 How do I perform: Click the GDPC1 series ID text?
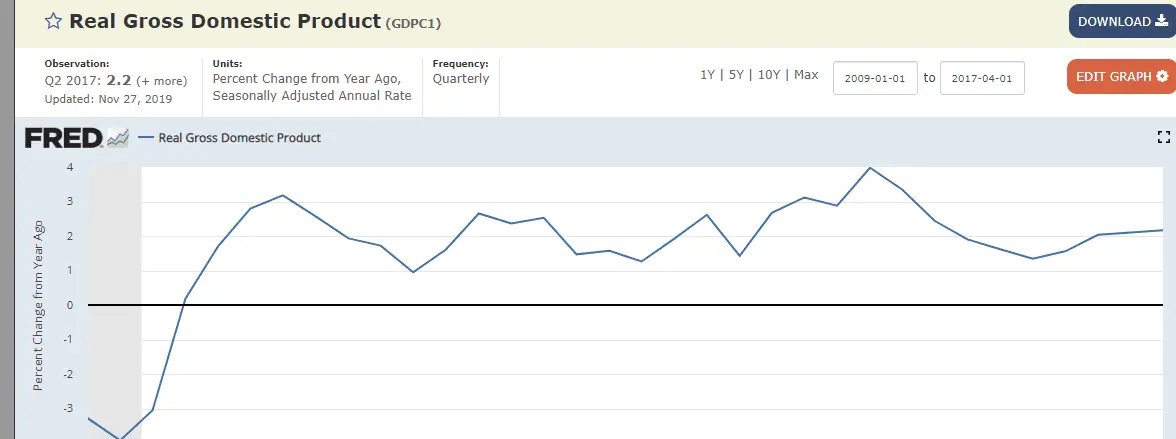[x=411, y=22]
